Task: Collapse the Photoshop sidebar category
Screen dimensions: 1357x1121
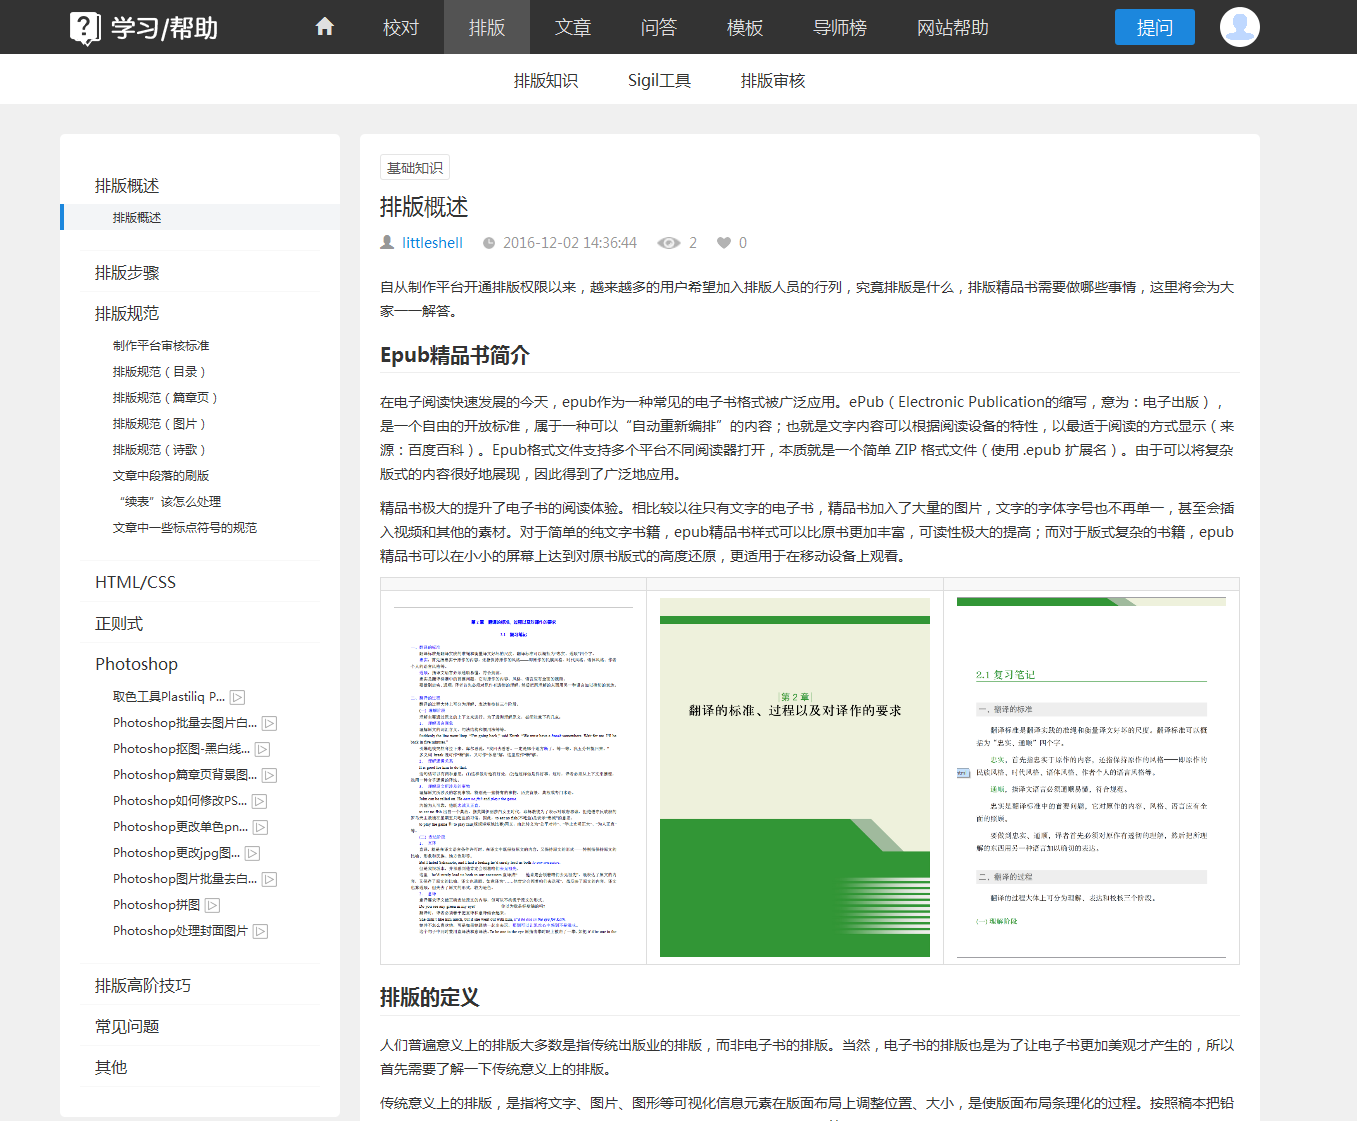Action: [x=136, y=664]
